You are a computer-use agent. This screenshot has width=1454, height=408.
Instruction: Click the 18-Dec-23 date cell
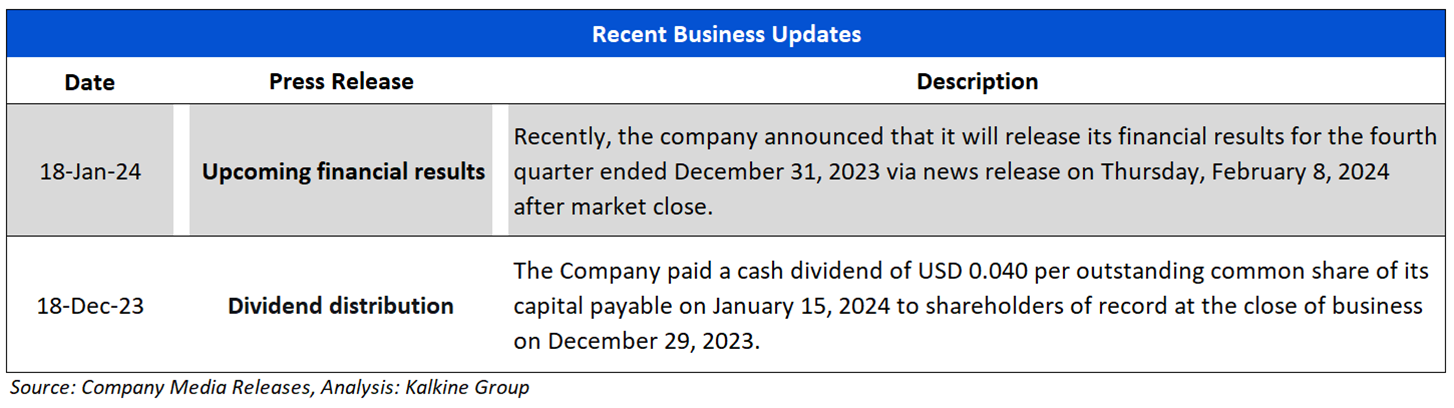[x=91, y=306]
